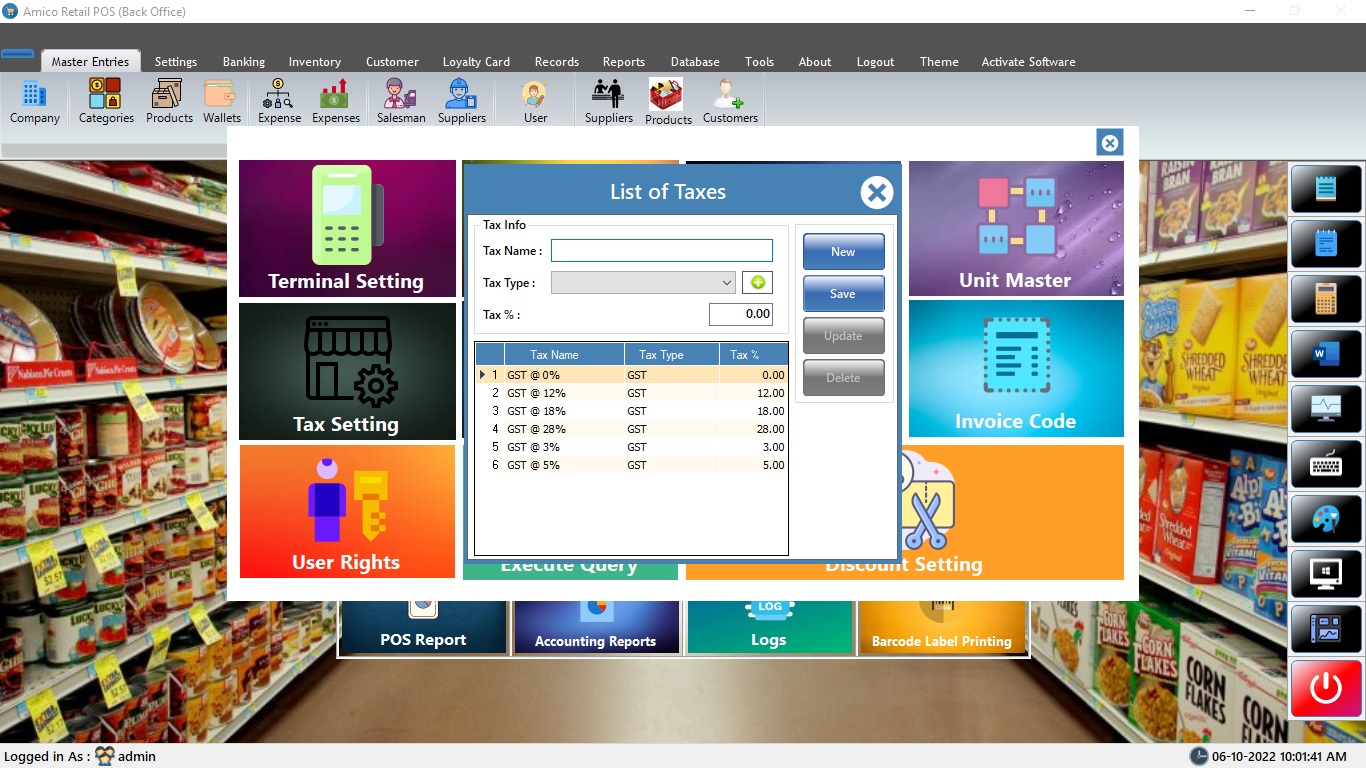
Task: Click the paint palette icon
Action: [x=1326, y=519]
